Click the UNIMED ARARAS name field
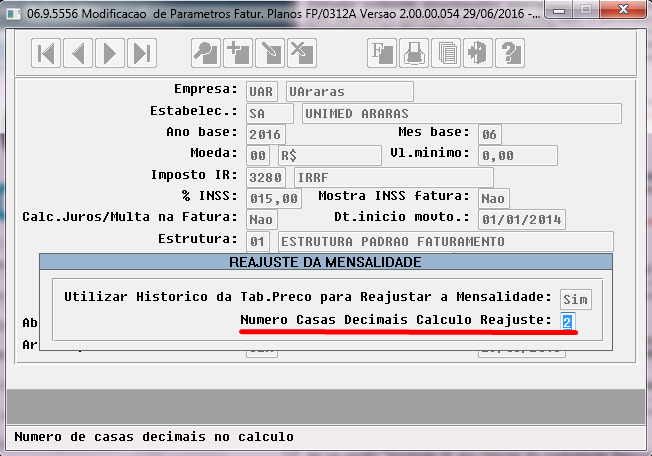Viewport: 652px width, 456px height. (x=462, y=113)
